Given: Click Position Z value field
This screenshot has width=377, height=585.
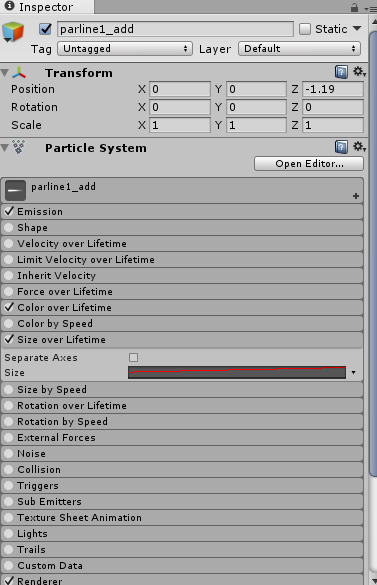Looking at the screenshot, I should 333,89.
